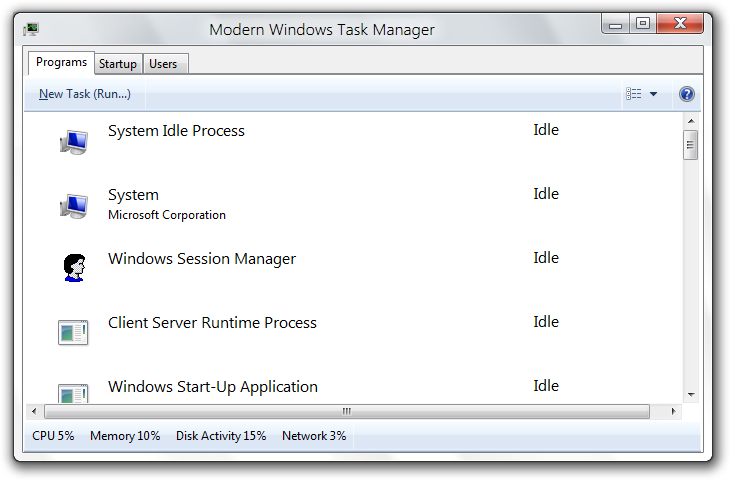Click the System Idle Process computer icon

tap(73, 142)
